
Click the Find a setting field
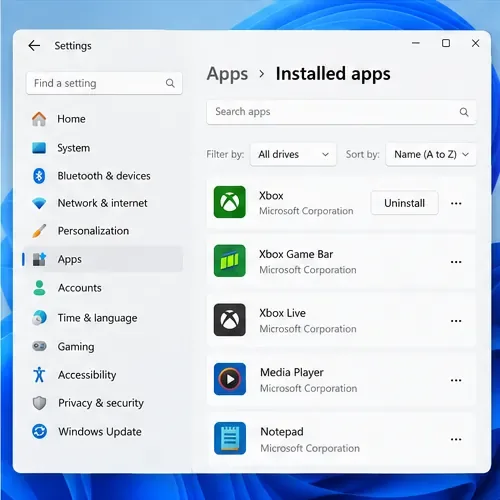coord(104,83)
